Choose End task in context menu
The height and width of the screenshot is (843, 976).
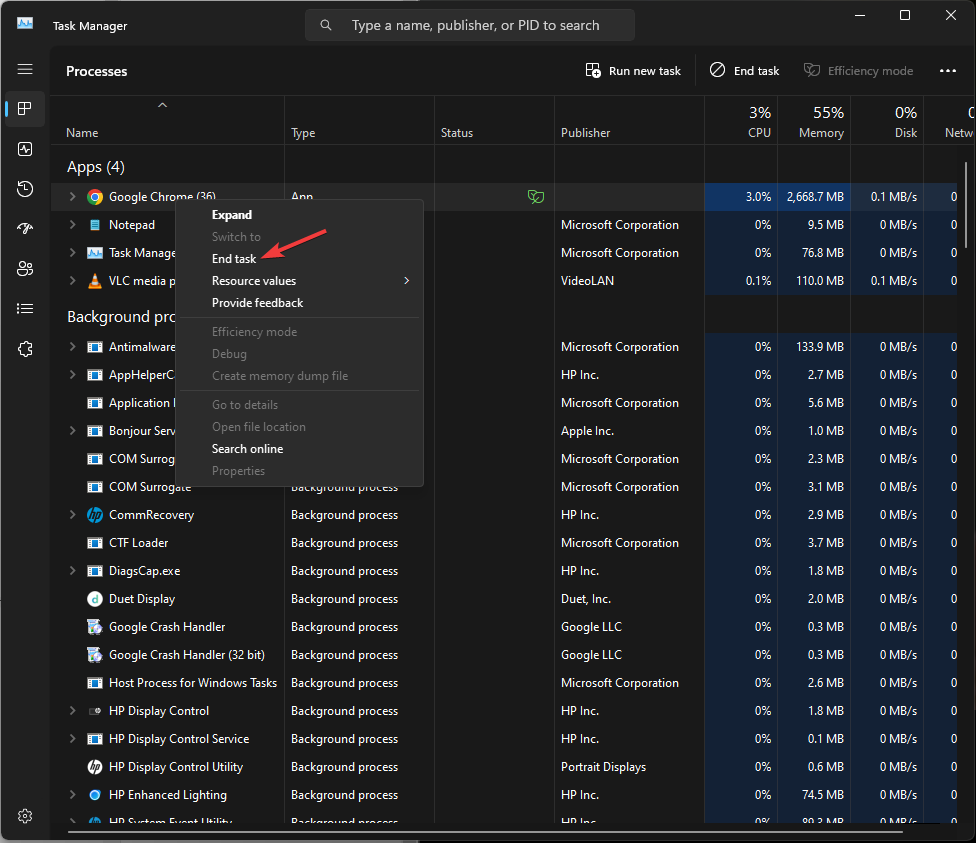[234, 259]
